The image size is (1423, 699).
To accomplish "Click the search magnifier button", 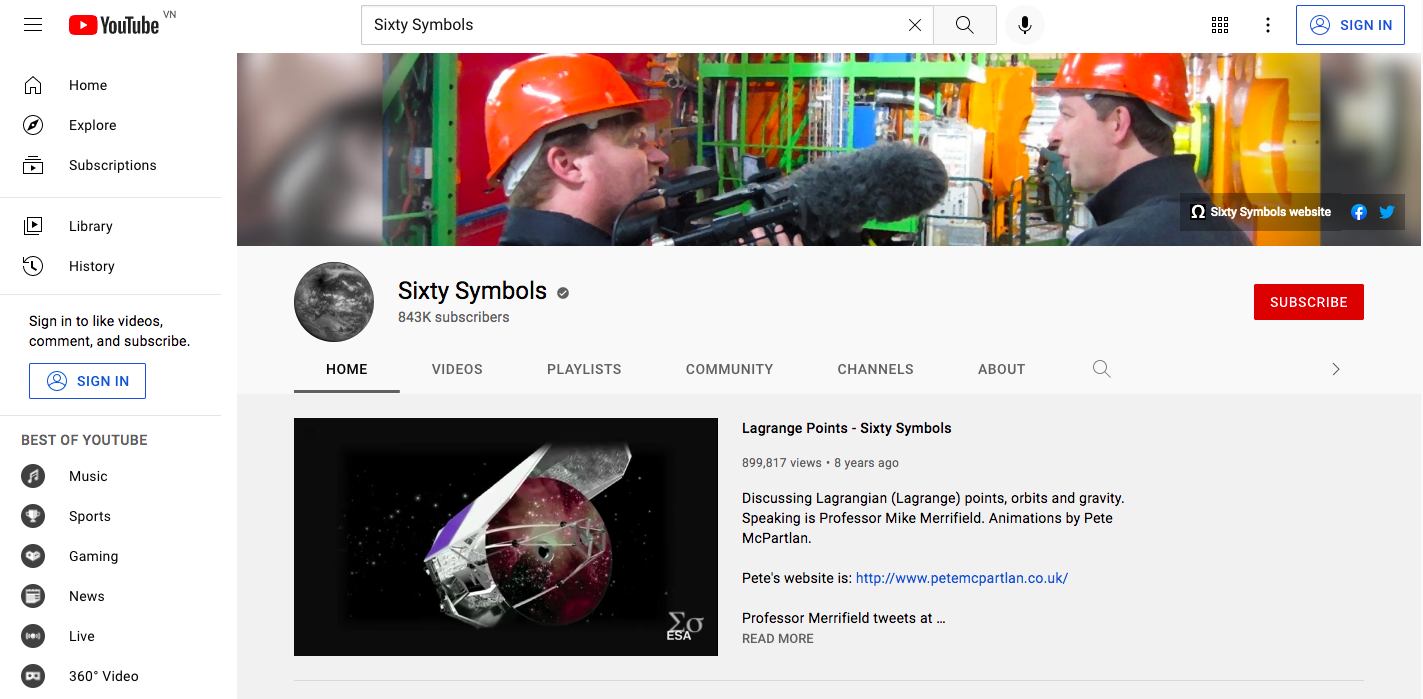I will [x=964, y=25].
